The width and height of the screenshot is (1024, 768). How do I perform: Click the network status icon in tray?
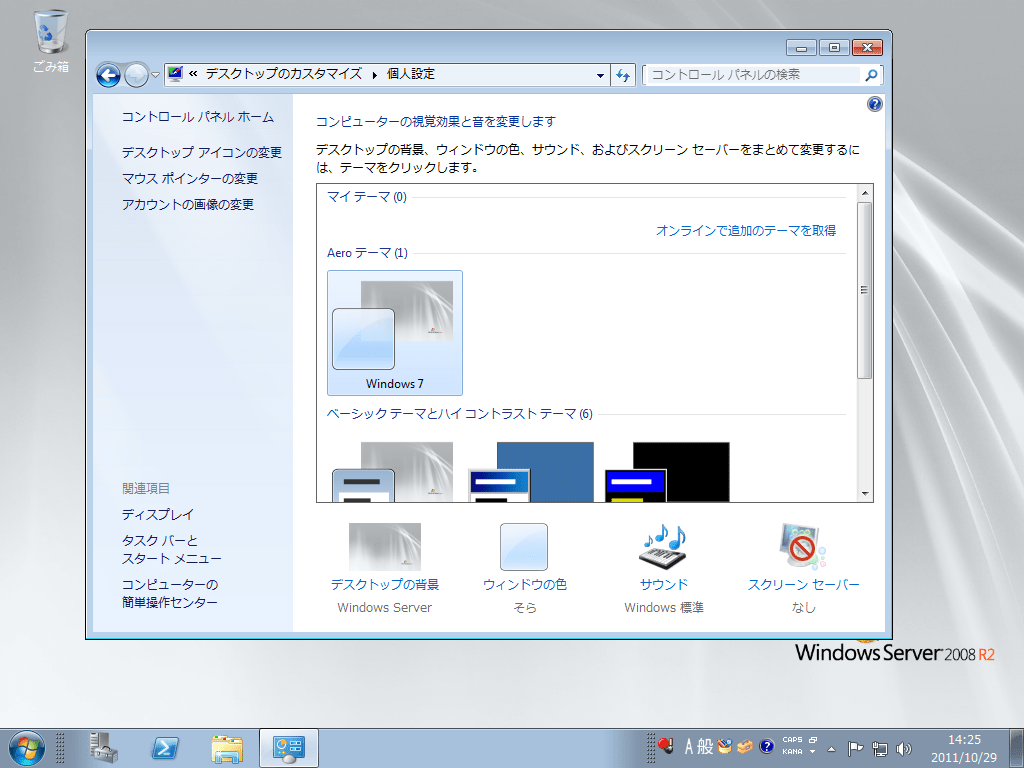(x=880, y=746)
